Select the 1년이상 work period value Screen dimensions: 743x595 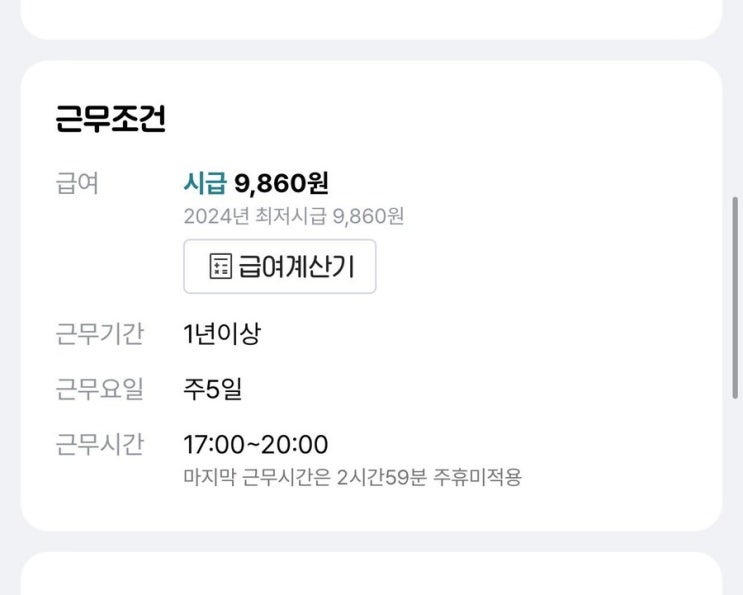pos(222,334)
